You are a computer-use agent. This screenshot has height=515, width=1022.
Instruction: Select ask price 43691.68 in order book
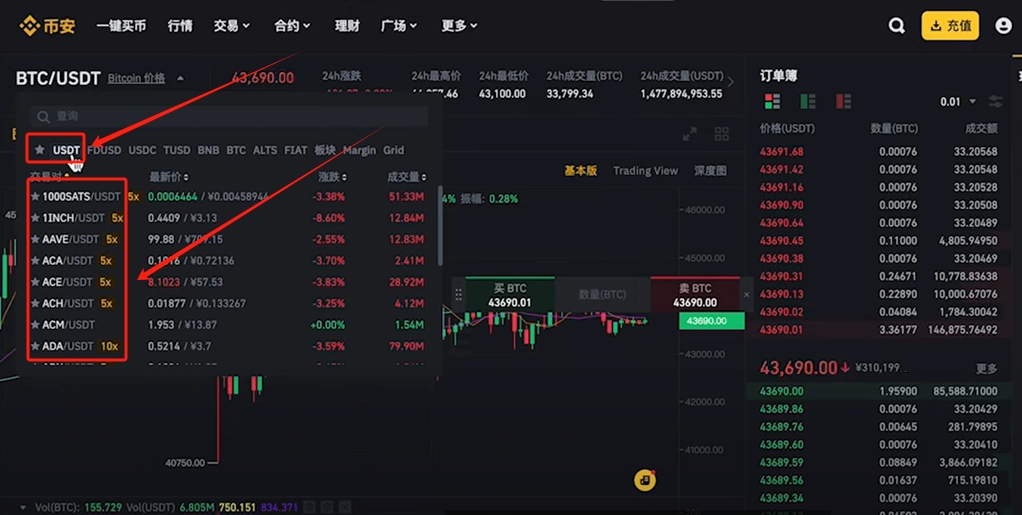[781, 151]
